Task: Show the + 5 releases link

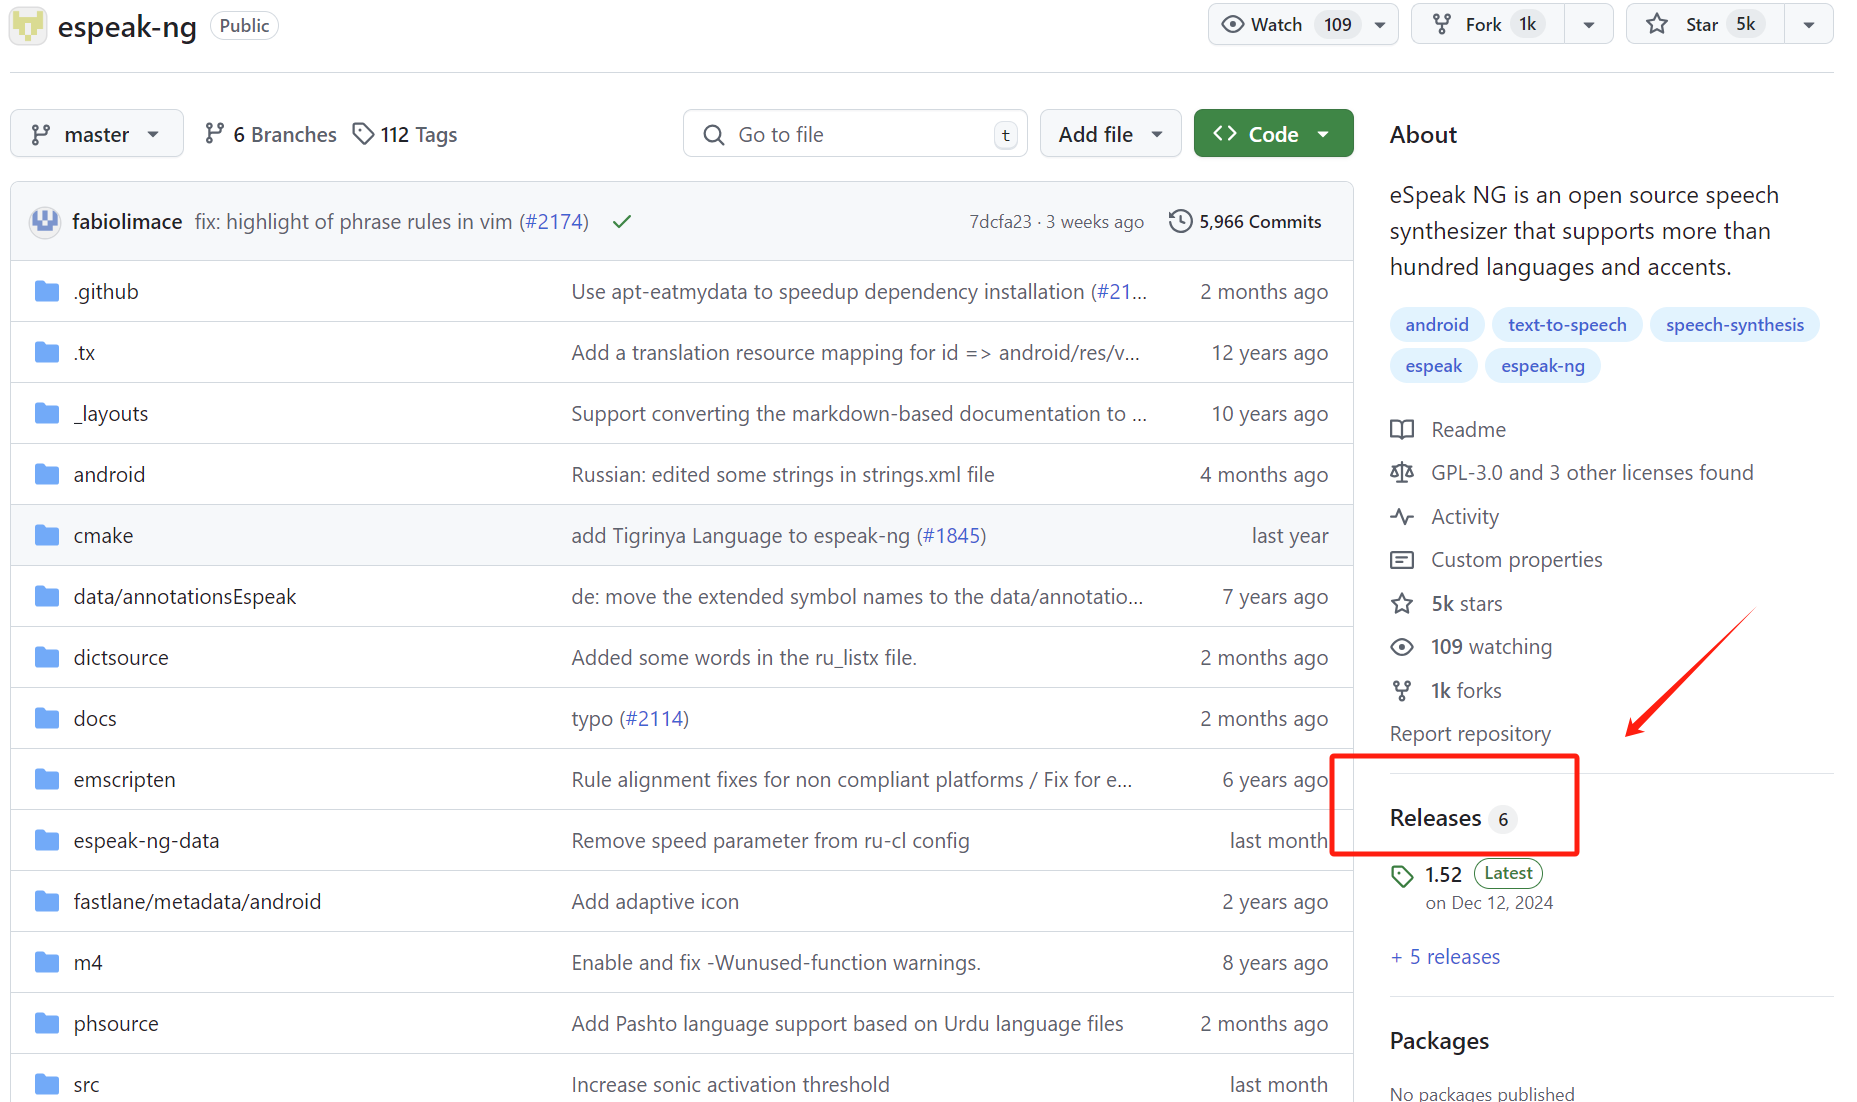Action: pos(1445,956)
